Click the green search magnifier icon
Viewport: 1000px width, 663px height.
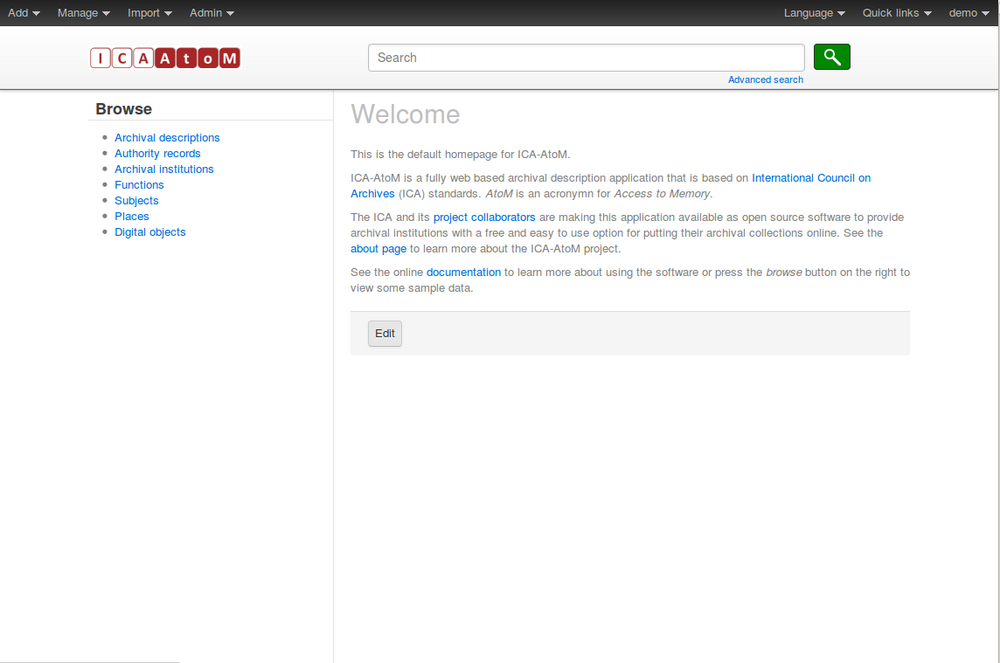831,57
